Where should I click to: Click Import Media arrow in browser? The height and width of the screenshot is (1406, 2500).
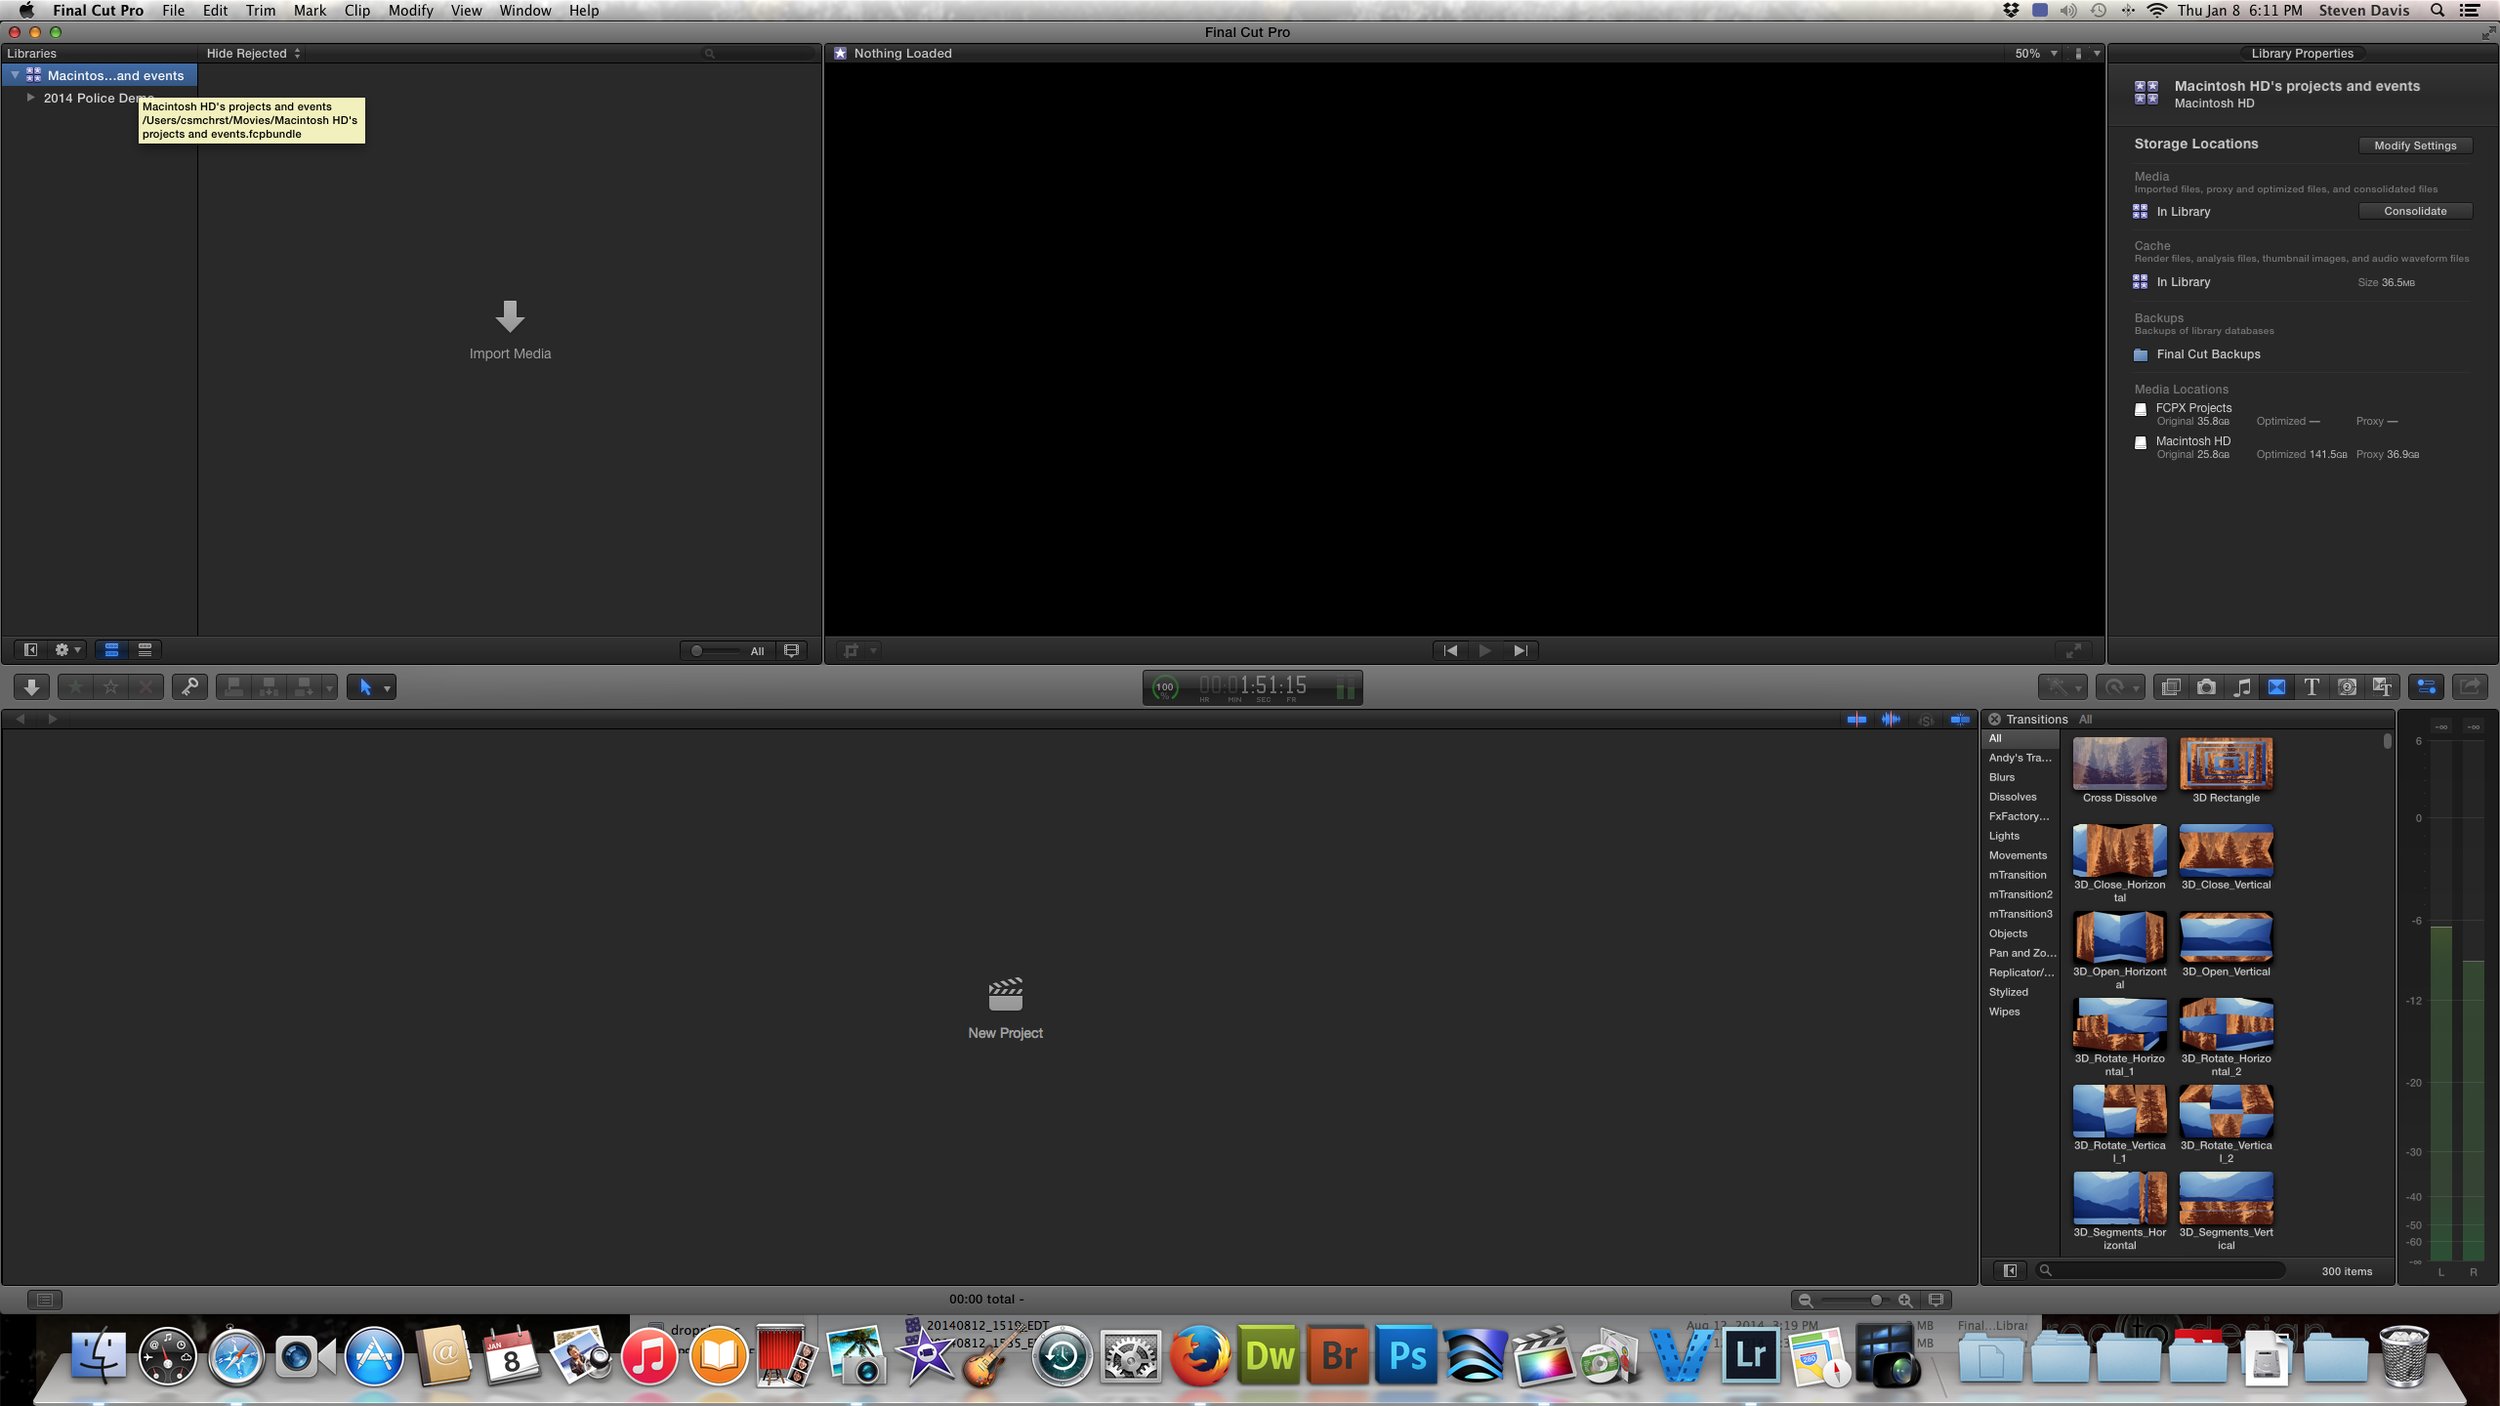(510, 316)
